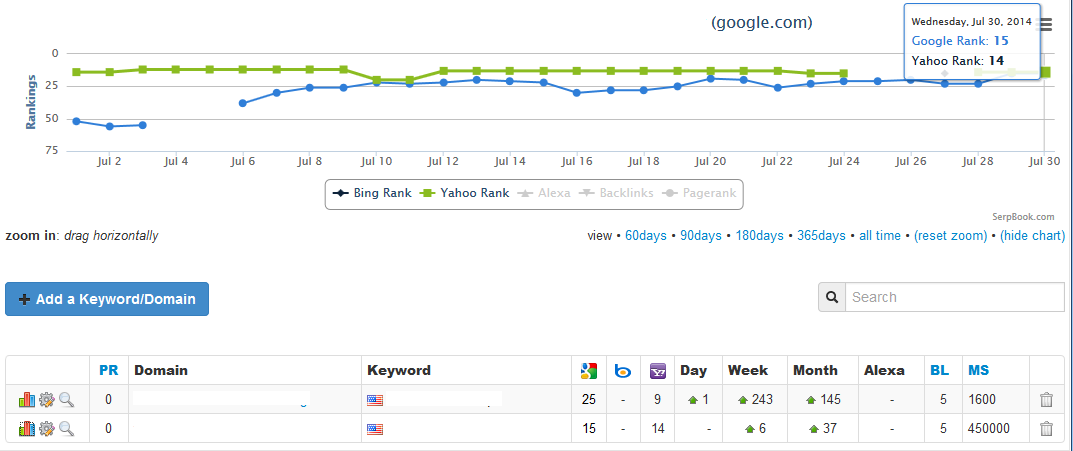
Task: Open settings gear in second keyword row
Action: (47, 429)
